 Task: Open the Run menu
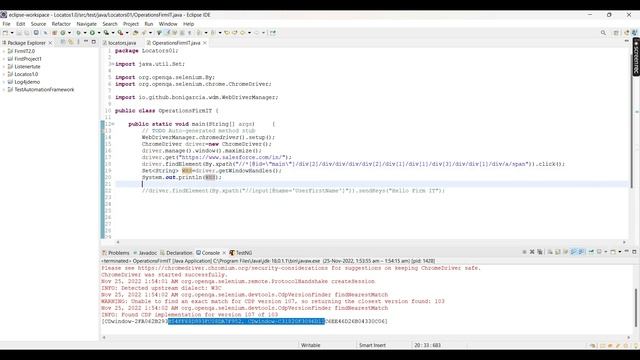click(x=149, y=24)
